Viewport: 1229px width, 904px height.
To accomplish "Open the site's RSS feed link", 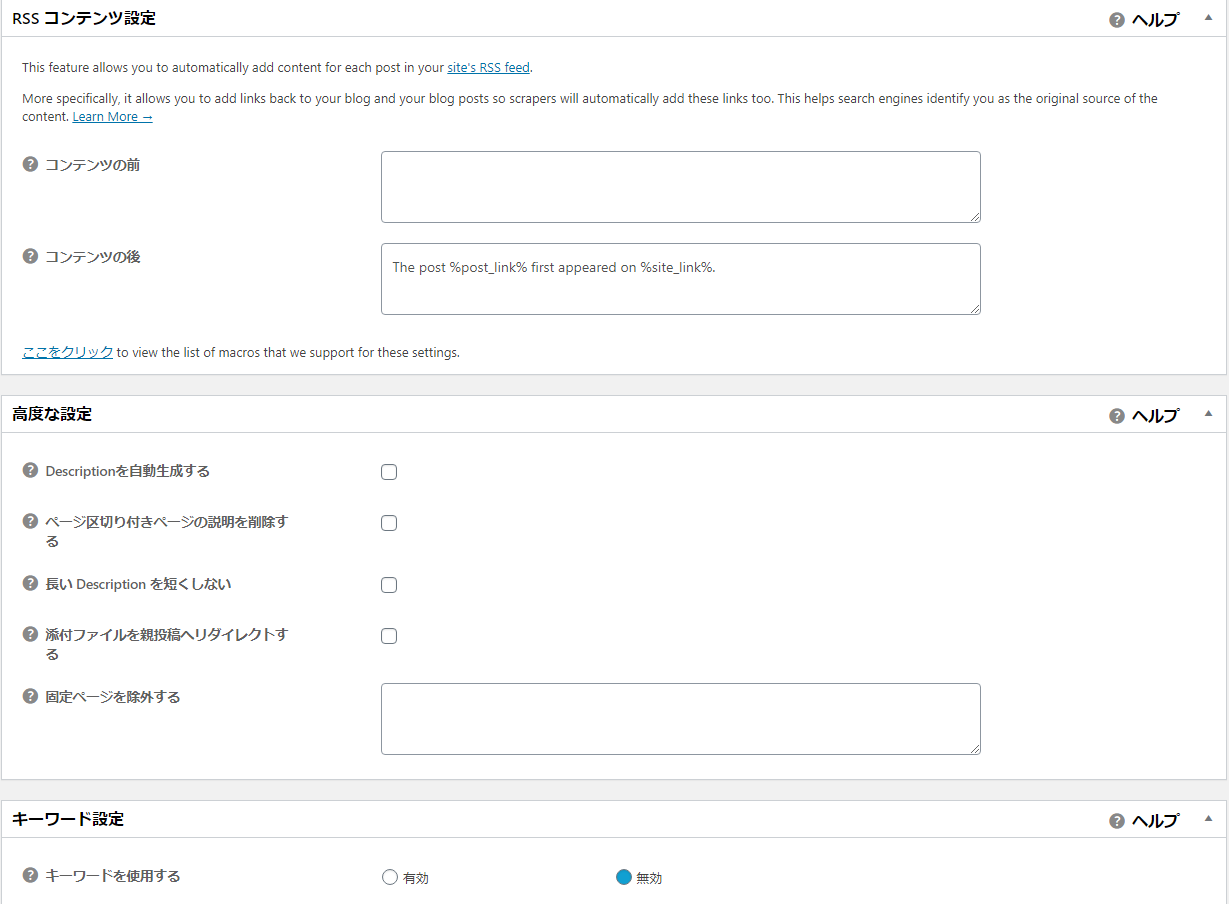I will 488,68.
